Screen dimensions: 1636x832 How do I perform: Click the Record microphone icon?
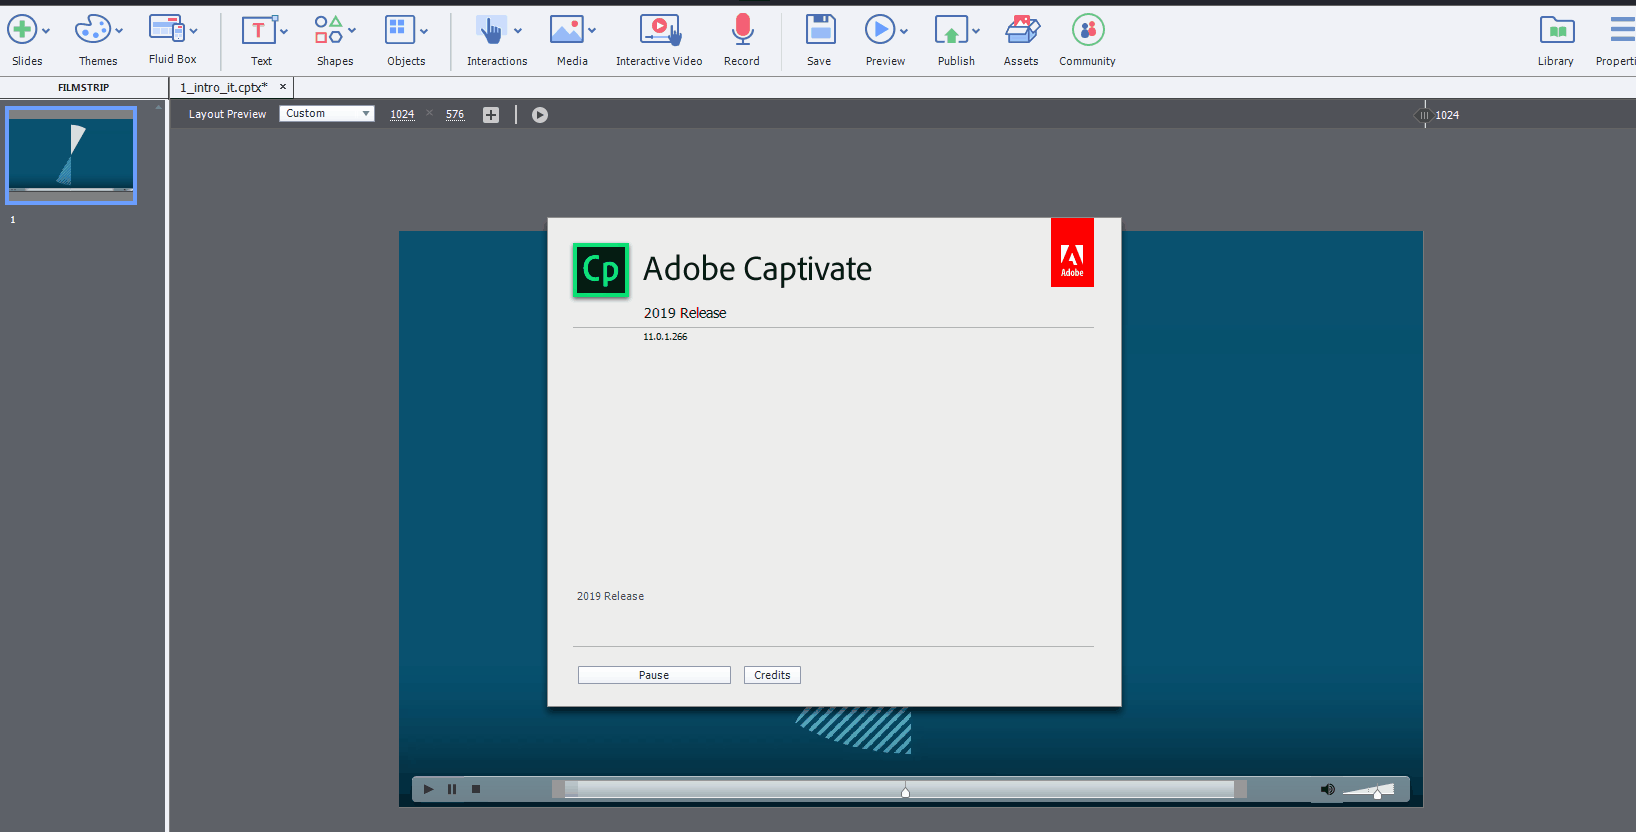tap(742, 30)
